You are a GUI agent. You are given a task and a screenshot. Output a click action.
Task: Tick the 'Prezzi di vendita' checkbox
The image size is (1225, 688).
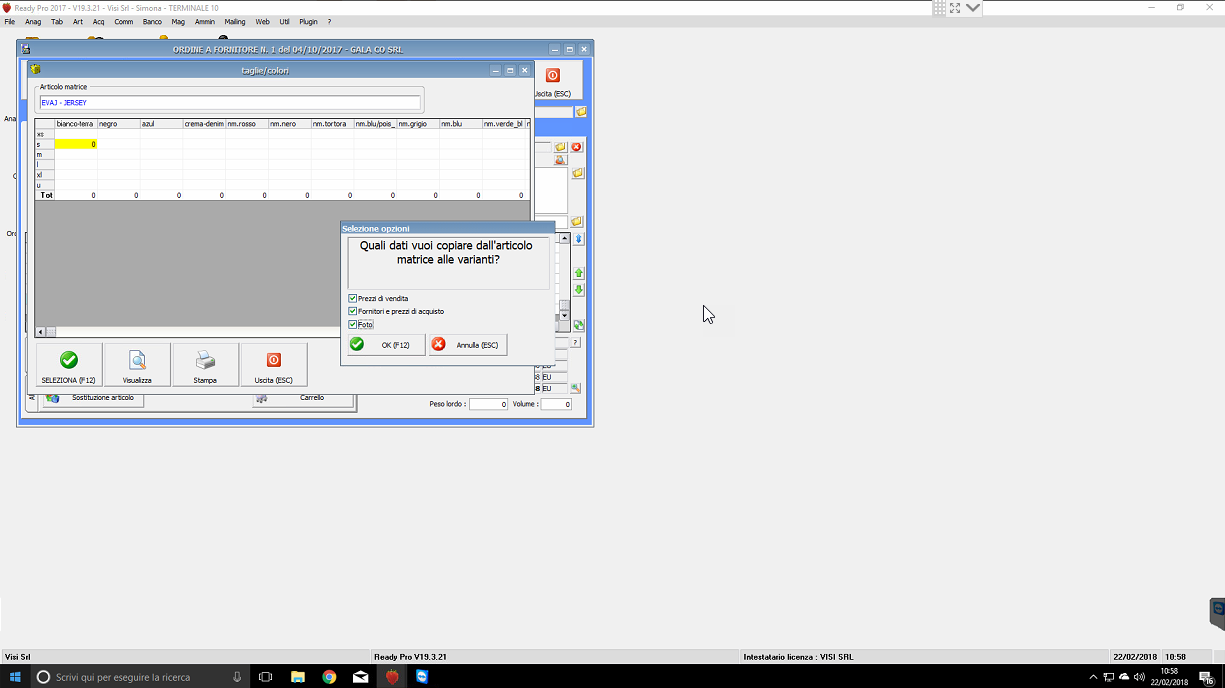click(x=353, y=298)
